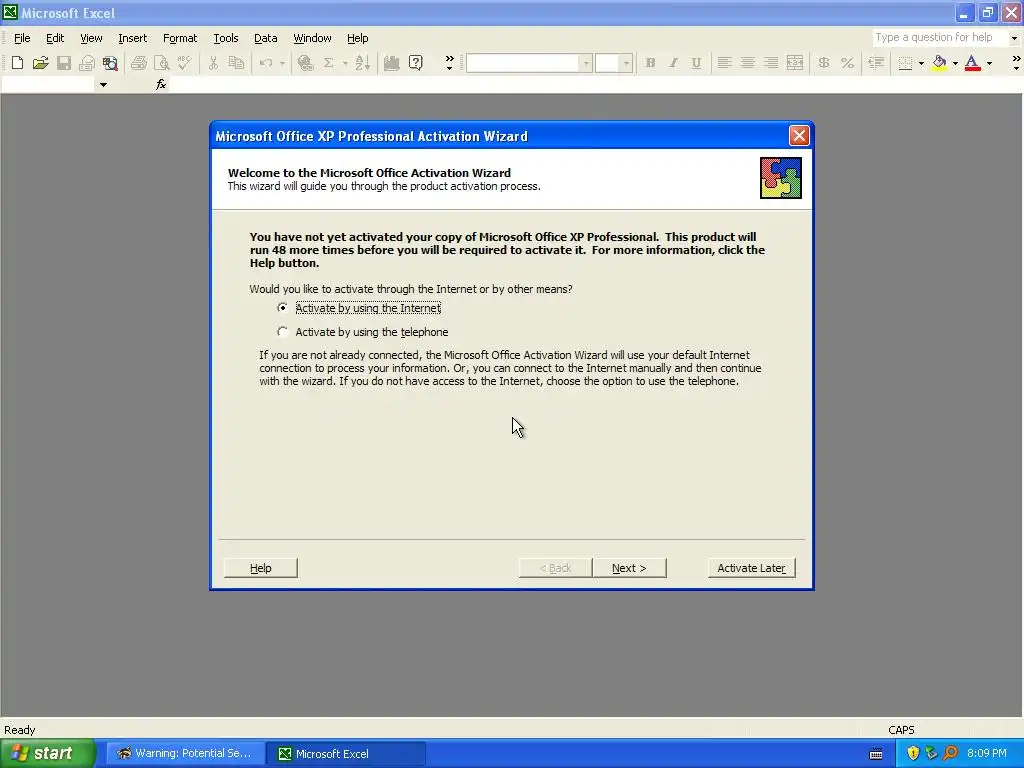Click the Insert Function fx icon

click(161, 84)
